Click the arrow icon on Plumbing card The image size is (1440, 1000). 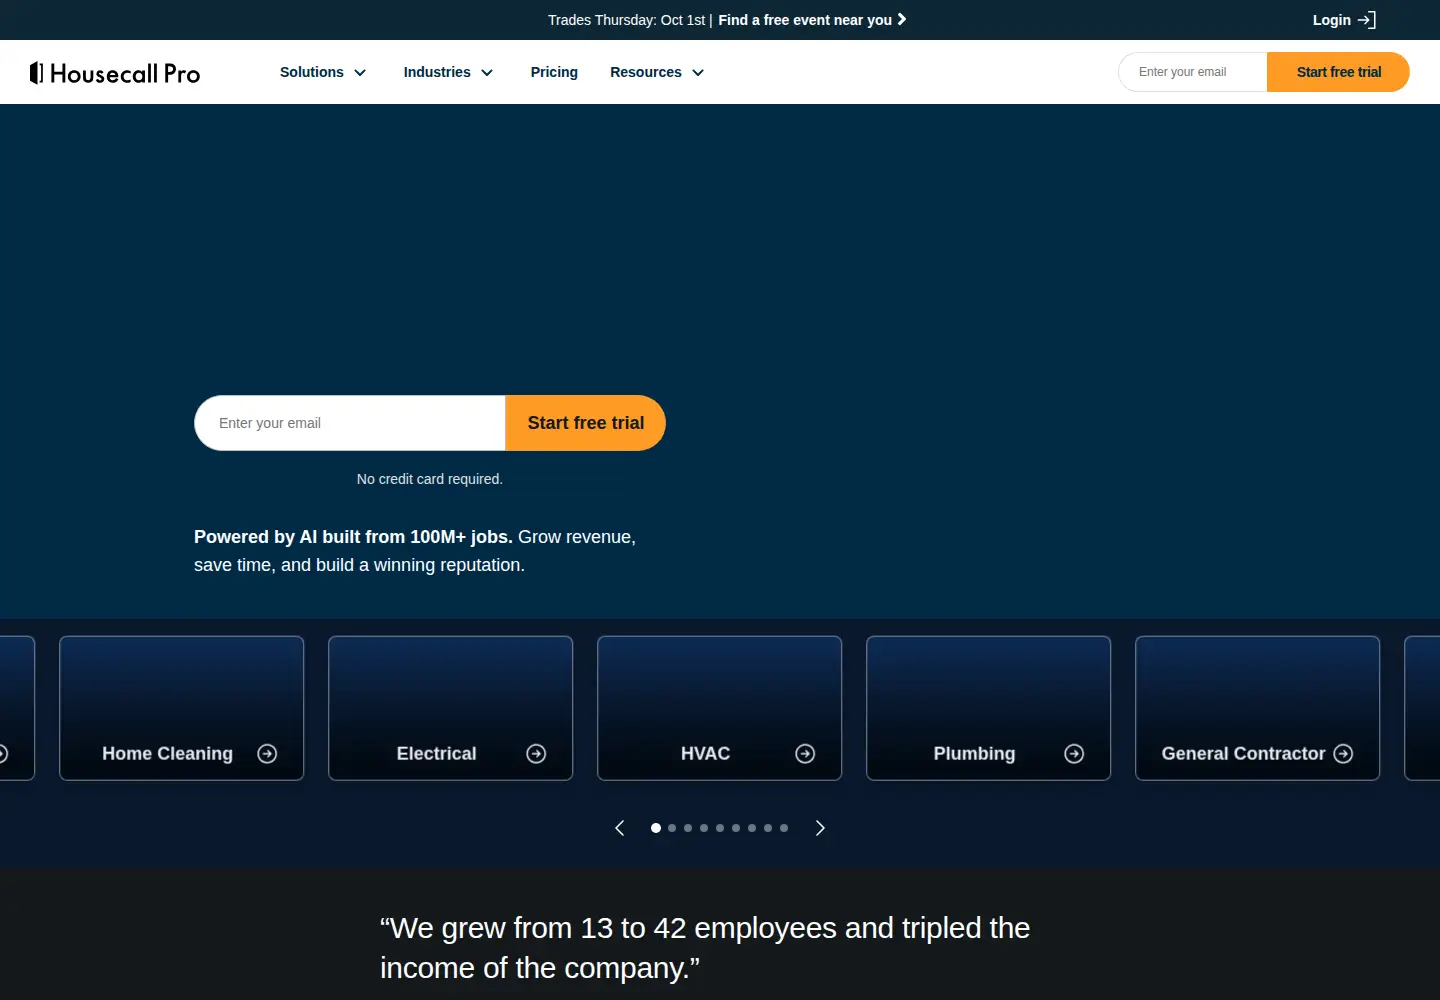pyautogui.click(x=1074, y=754)
